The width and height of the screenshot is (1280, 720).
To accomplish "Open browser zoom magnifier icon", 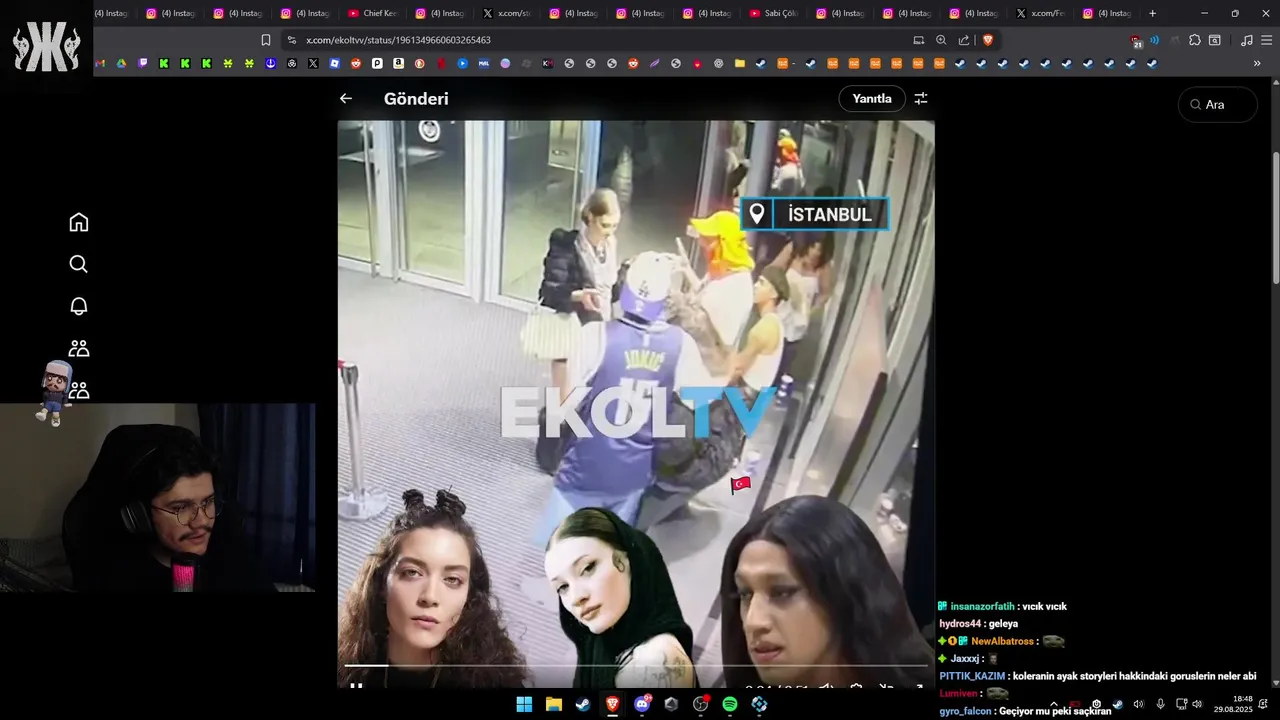I will pos(941,40).
